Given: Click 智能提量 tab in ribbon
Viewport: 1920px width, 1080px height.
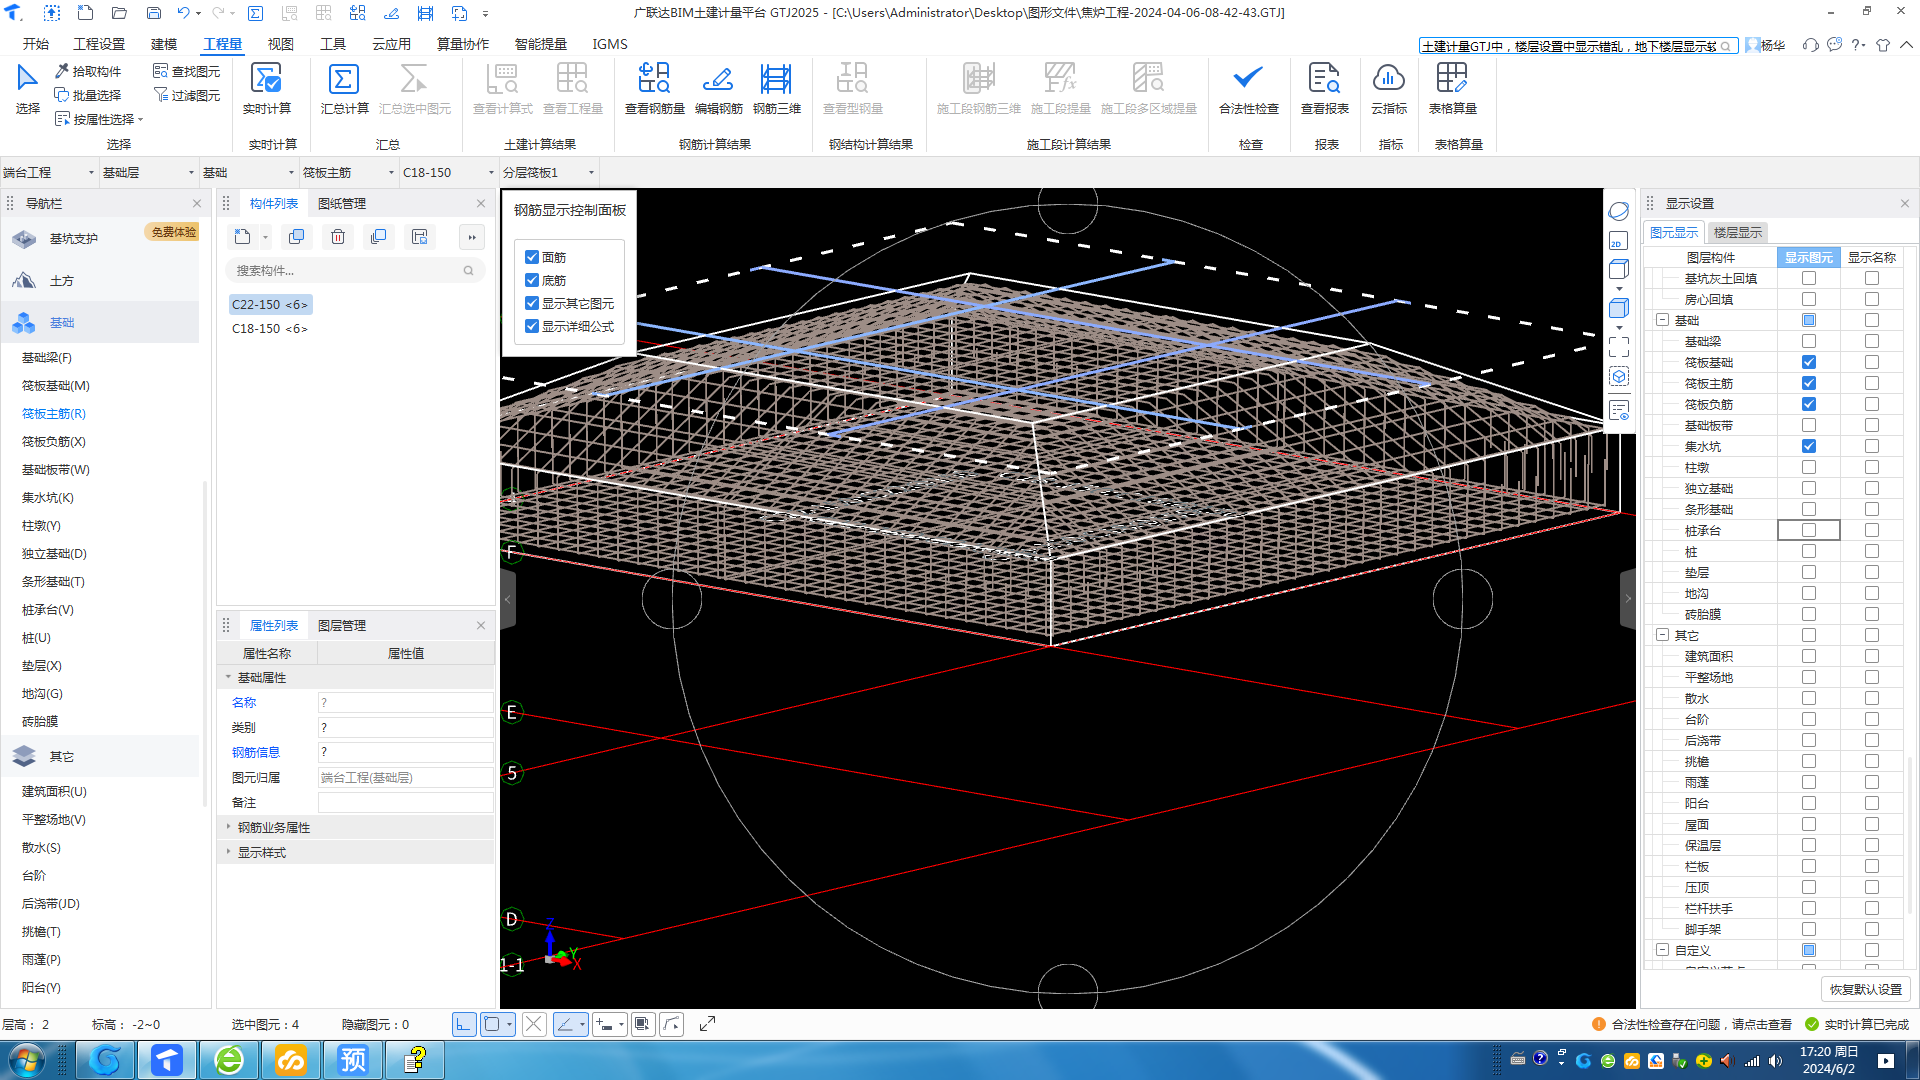Looking at the screenshot, I should tap(541, 44).
